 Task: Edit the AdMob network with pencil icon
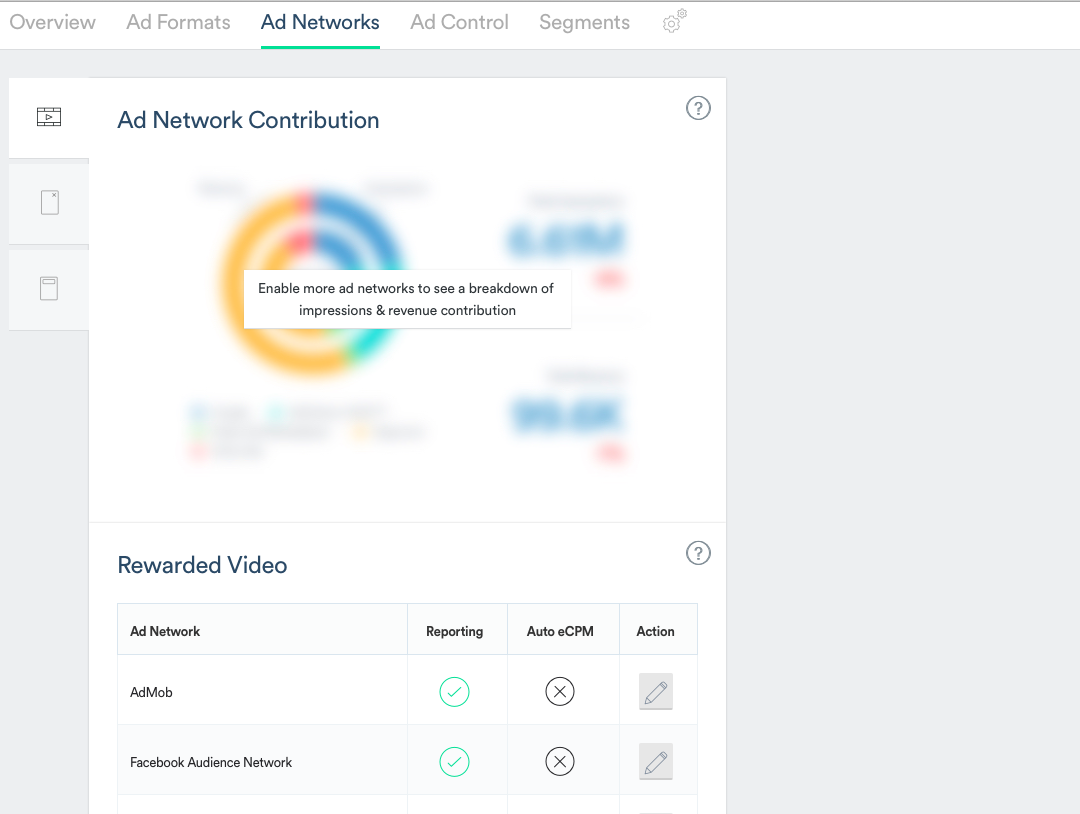656,692
